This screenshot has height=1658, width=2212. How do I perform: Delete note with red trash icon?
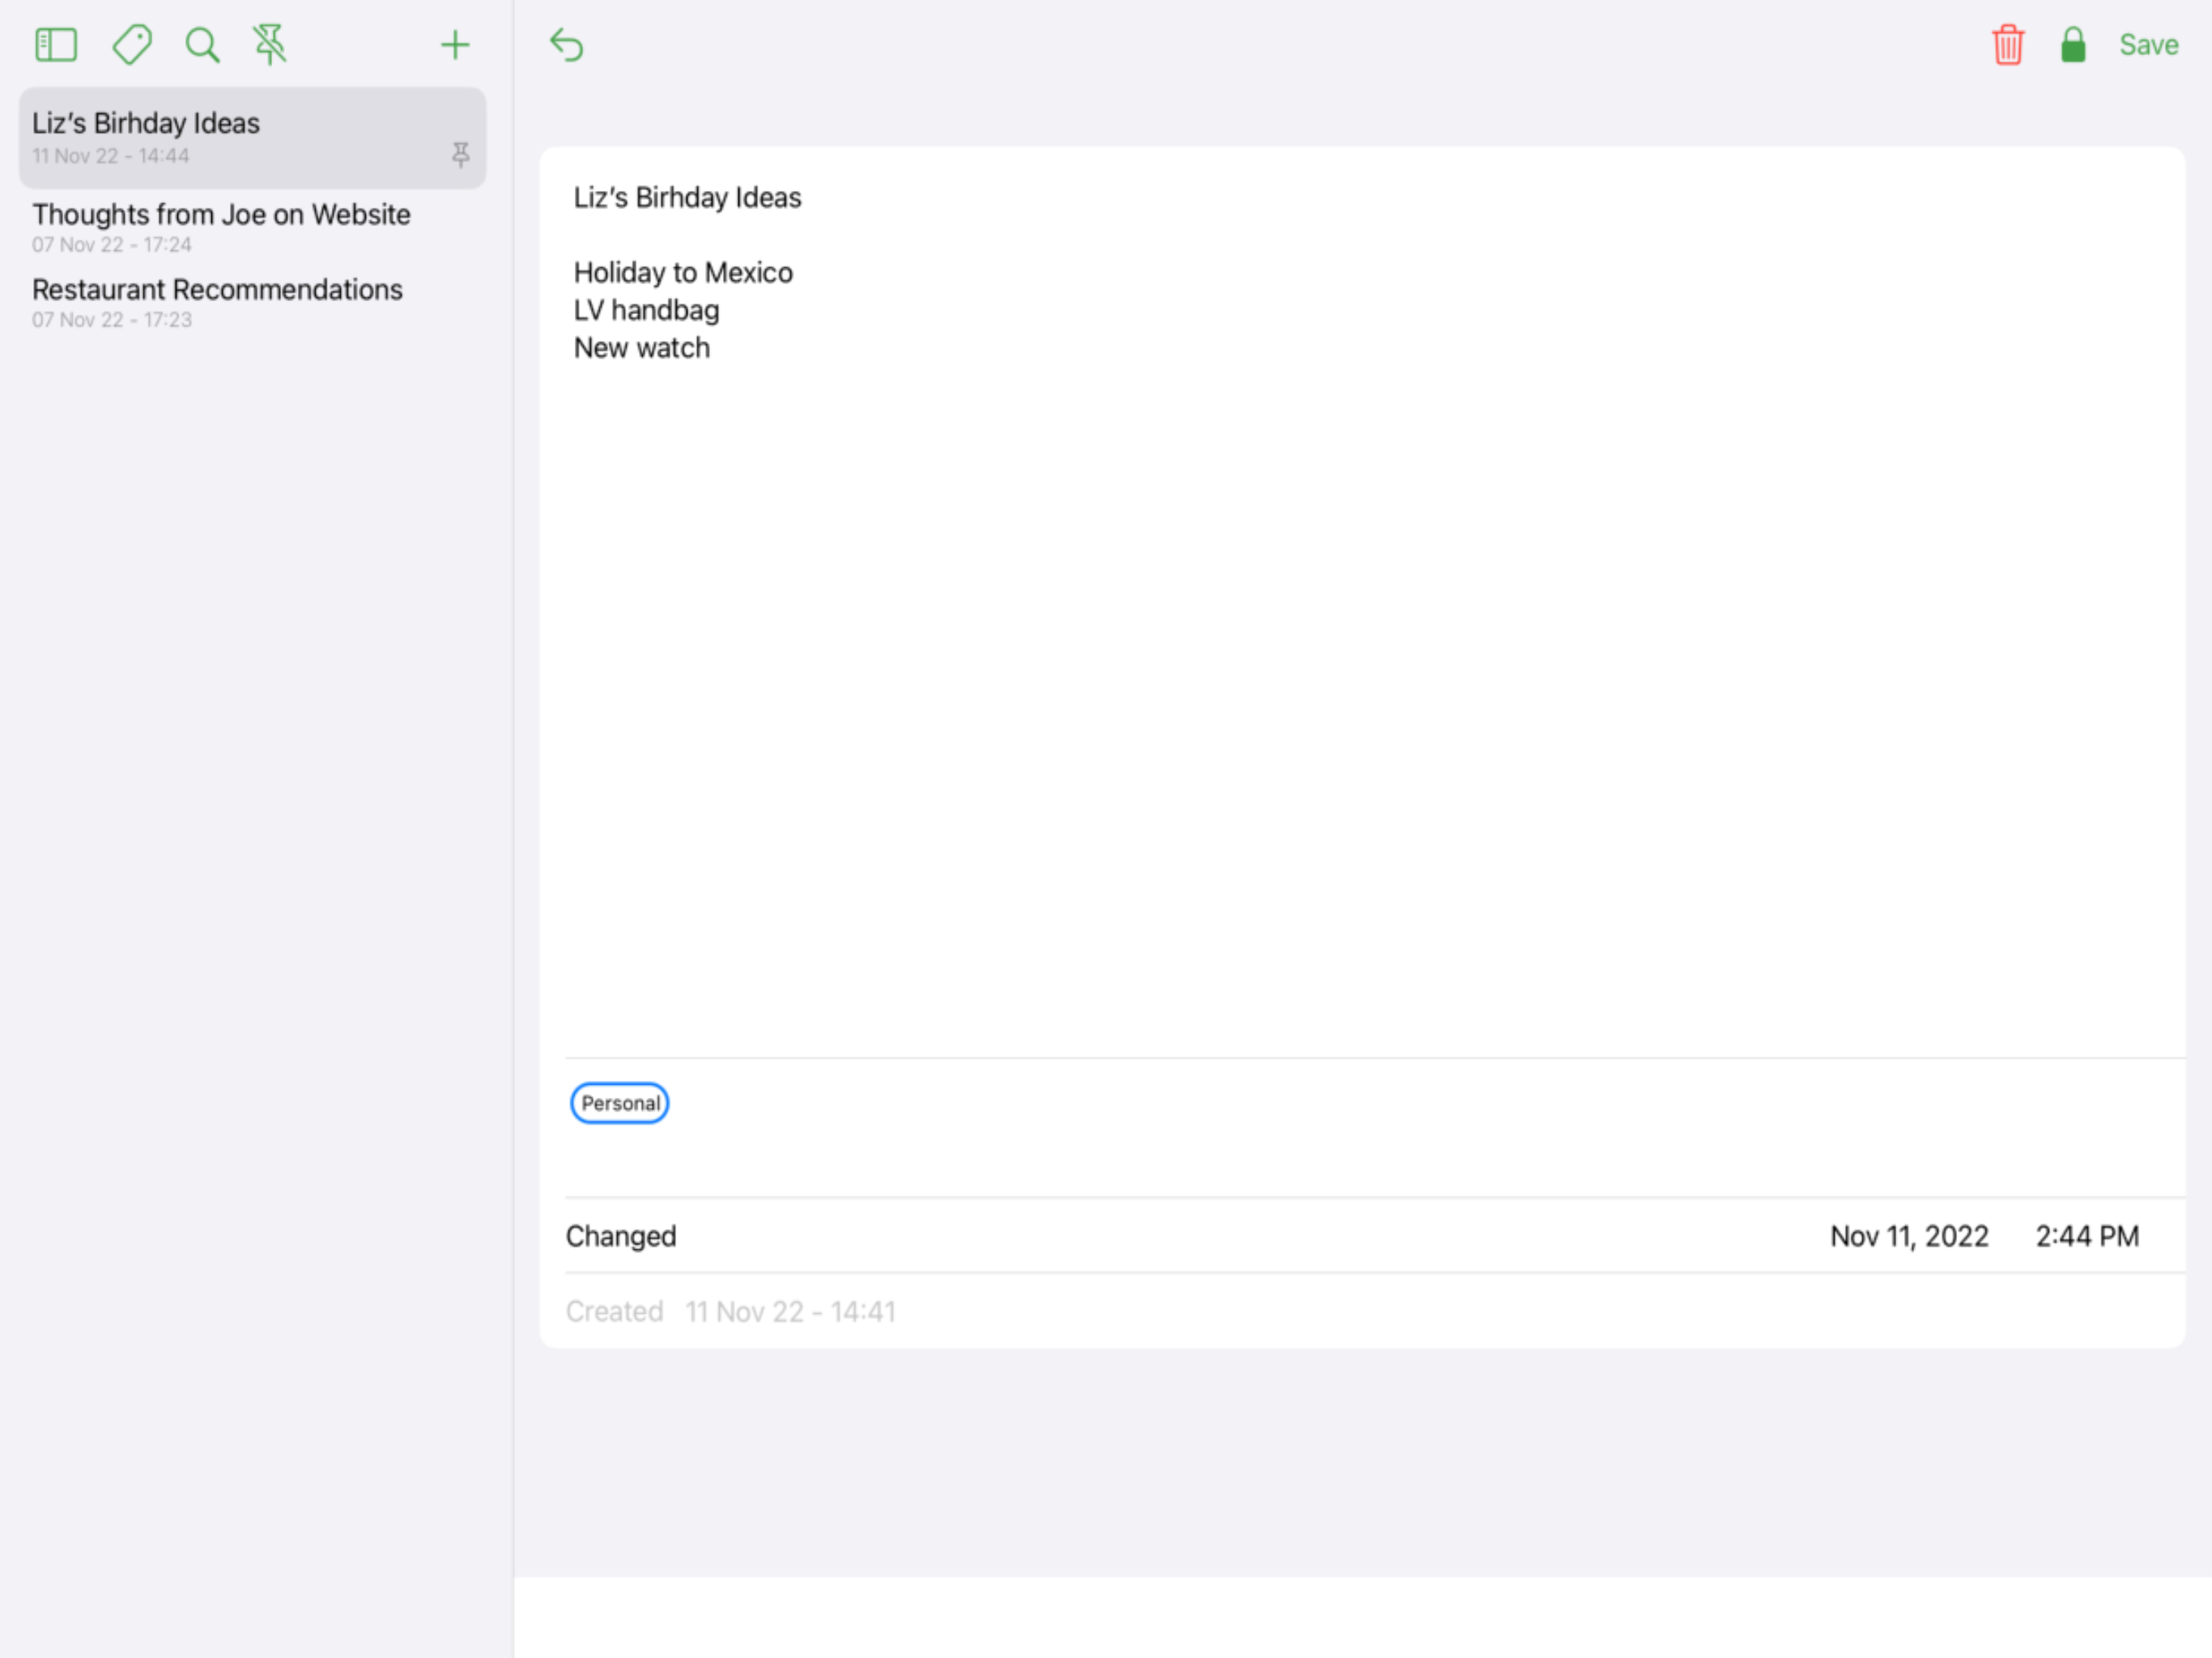click(2007, 45)
